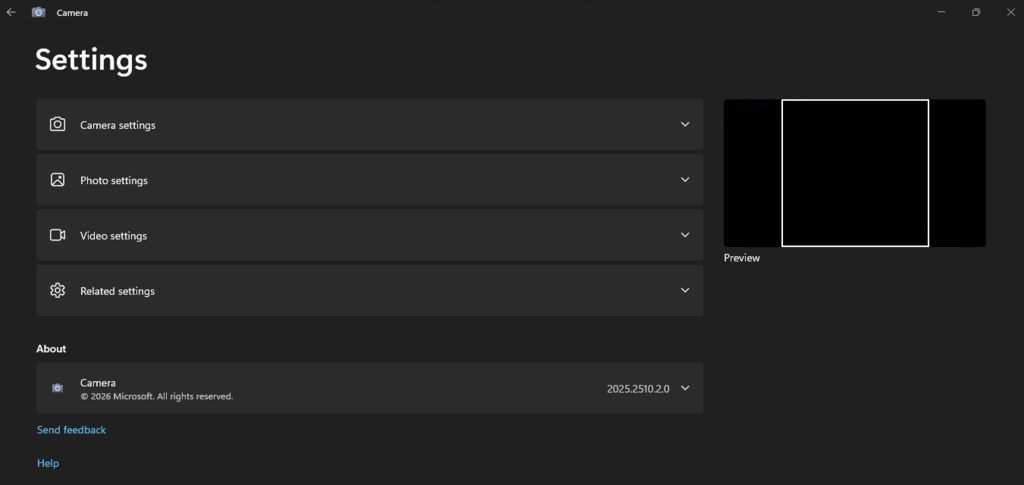Expand the Camera settings chevron
The height and width of the screenshot is (485, 1024).
click(x=685, y=125)
